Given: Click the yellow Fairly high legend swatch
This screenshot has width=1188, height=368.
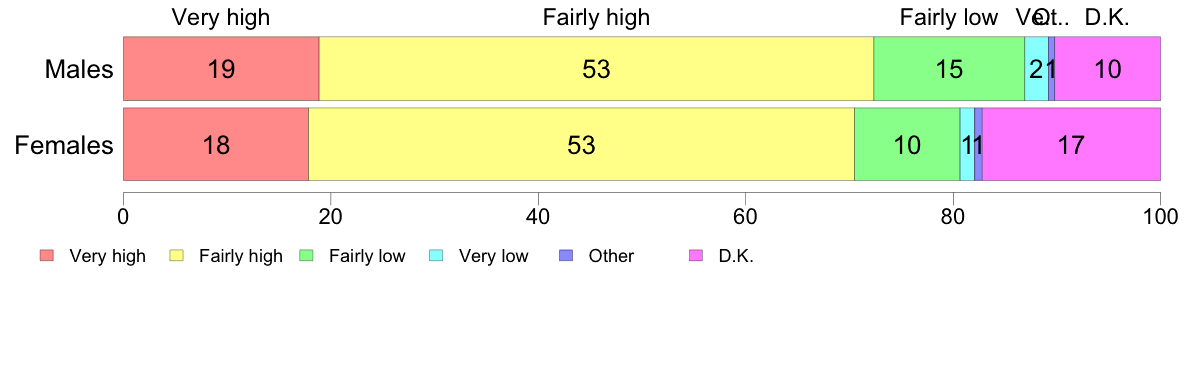Looking at the screenshot, I should pyautogui.click(x=177, y=256).
